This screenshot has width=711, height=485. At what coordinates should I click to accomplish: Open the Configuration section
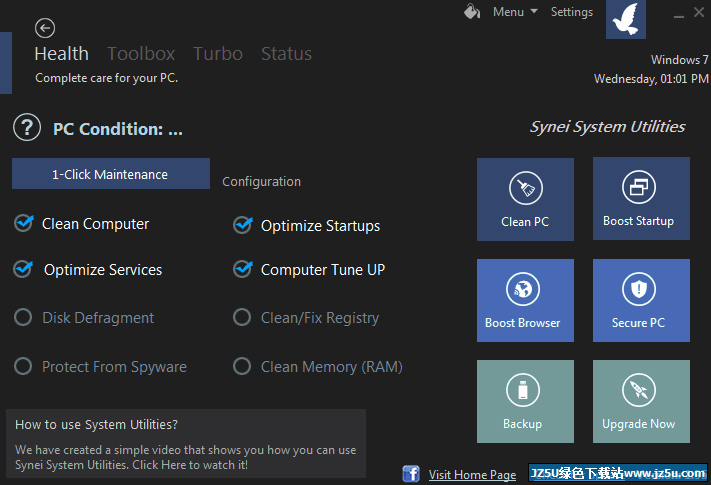(x=261, y=182)
